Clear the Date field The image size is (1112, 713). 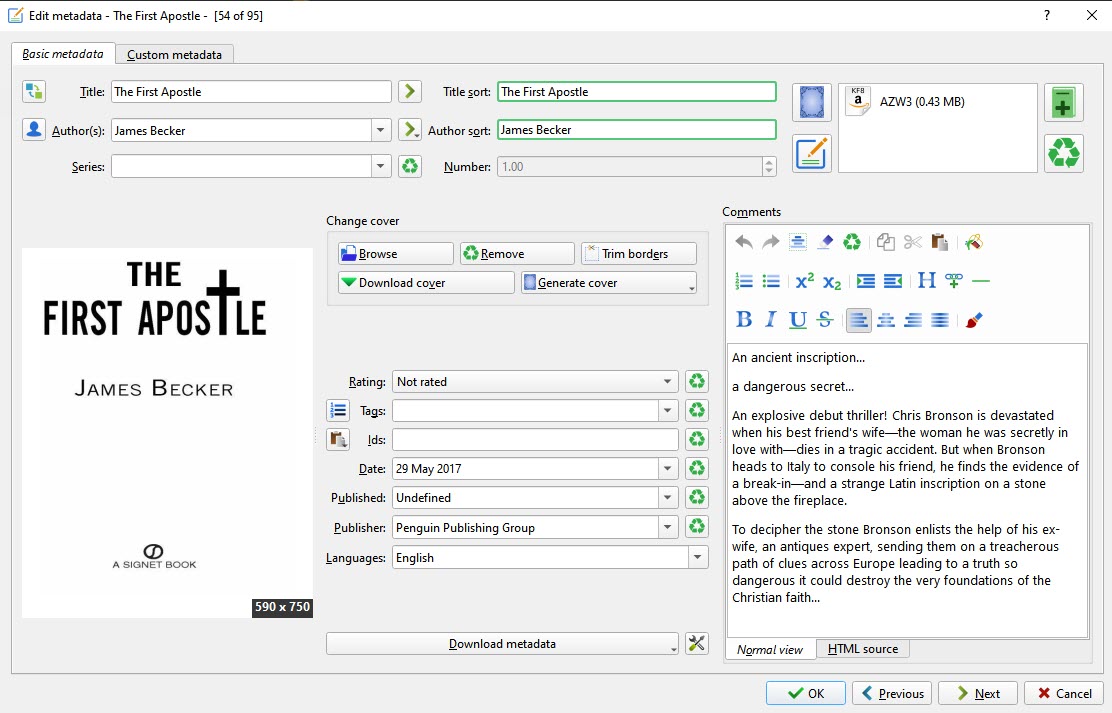697,469
